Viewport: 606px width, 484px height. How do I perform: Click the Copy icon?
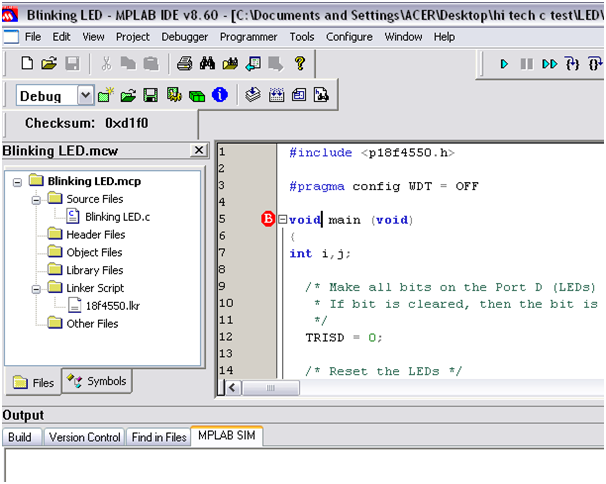pos(128,63)
